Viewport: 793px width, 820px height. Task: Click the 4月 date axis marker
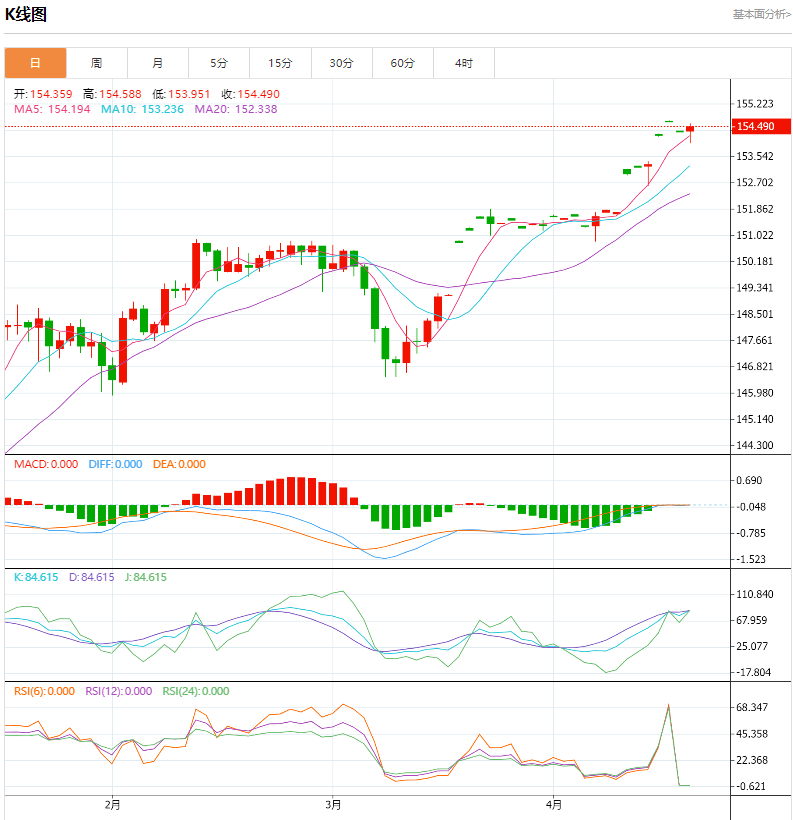[555, 804]
